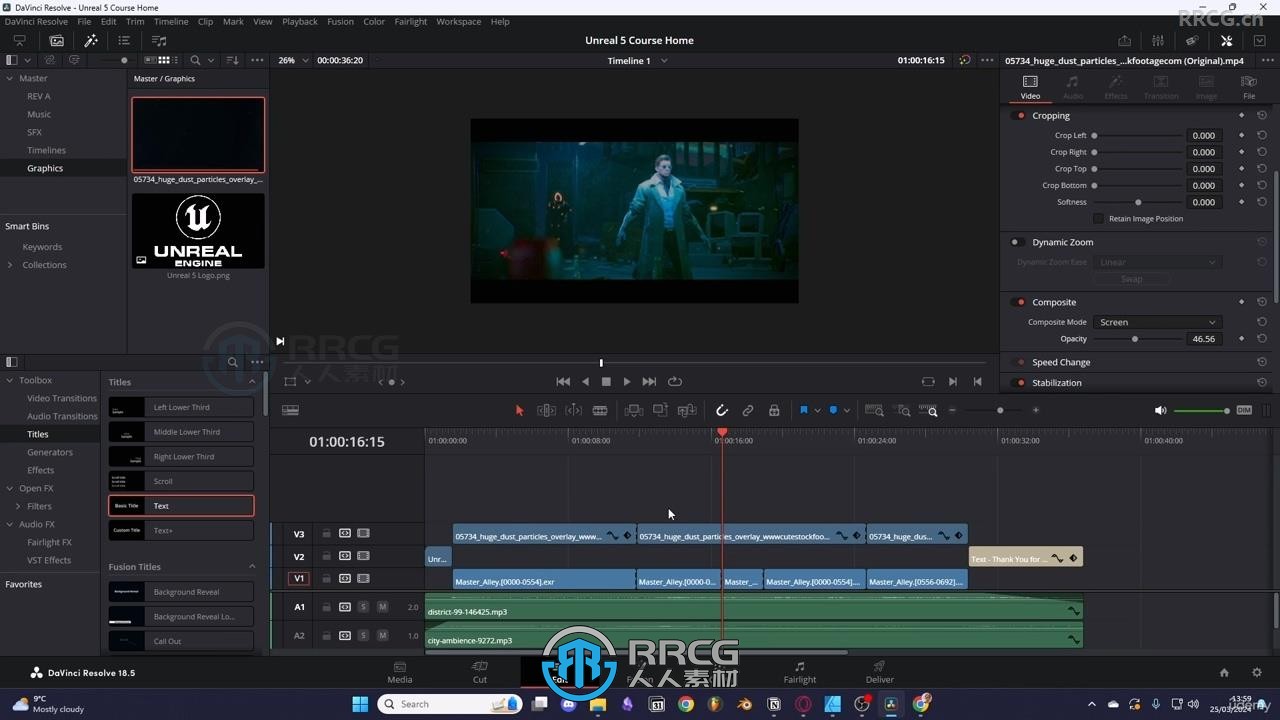Image resolution: width=1280 pixels, height=720 pixels.
Task: Stop playback in the viewer
Action: pos(606,381)
